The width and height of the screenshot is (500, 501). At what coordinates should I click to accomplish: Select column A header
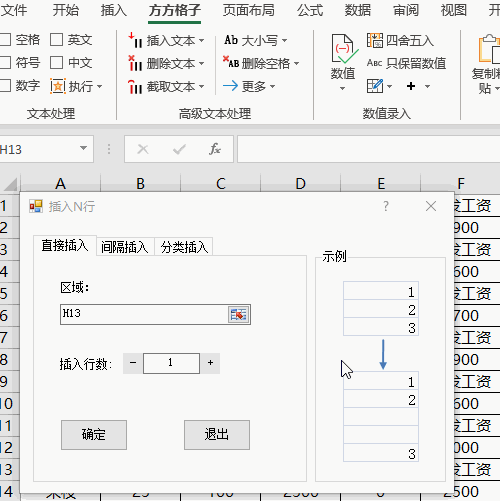click(60, 183)
